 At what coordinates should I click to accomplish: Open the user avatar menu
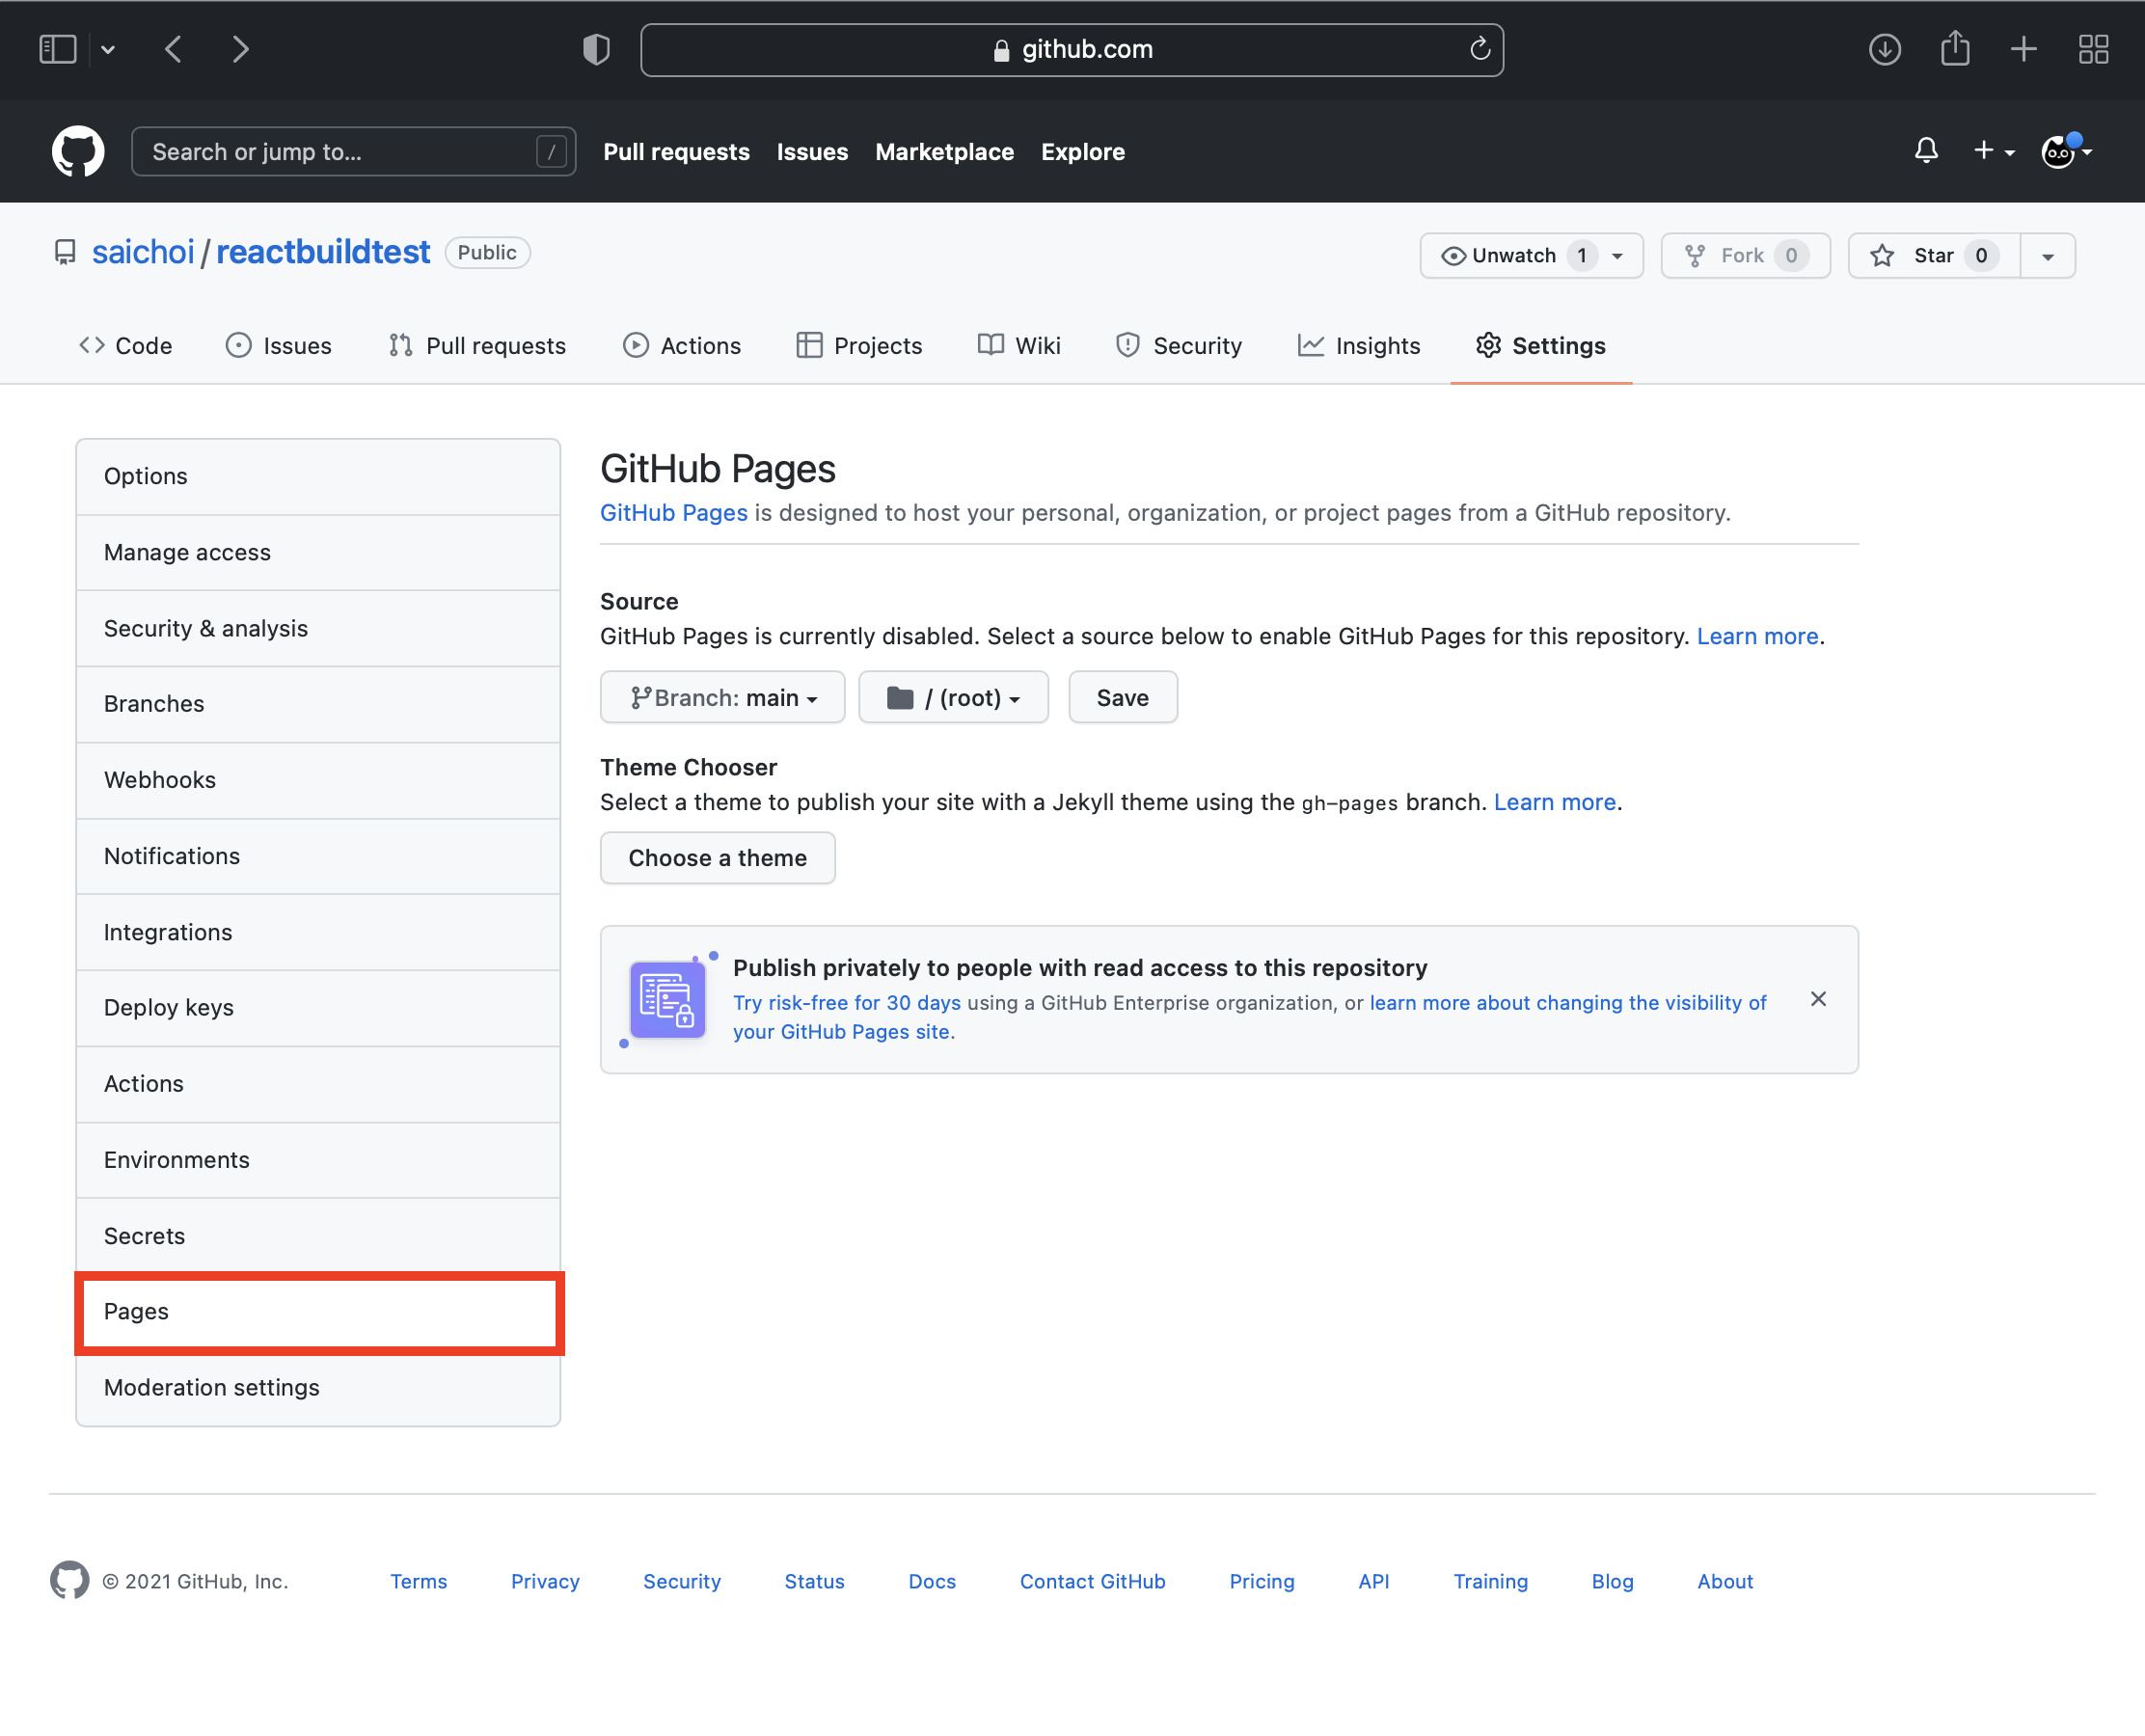click(x=2066, y=151)
